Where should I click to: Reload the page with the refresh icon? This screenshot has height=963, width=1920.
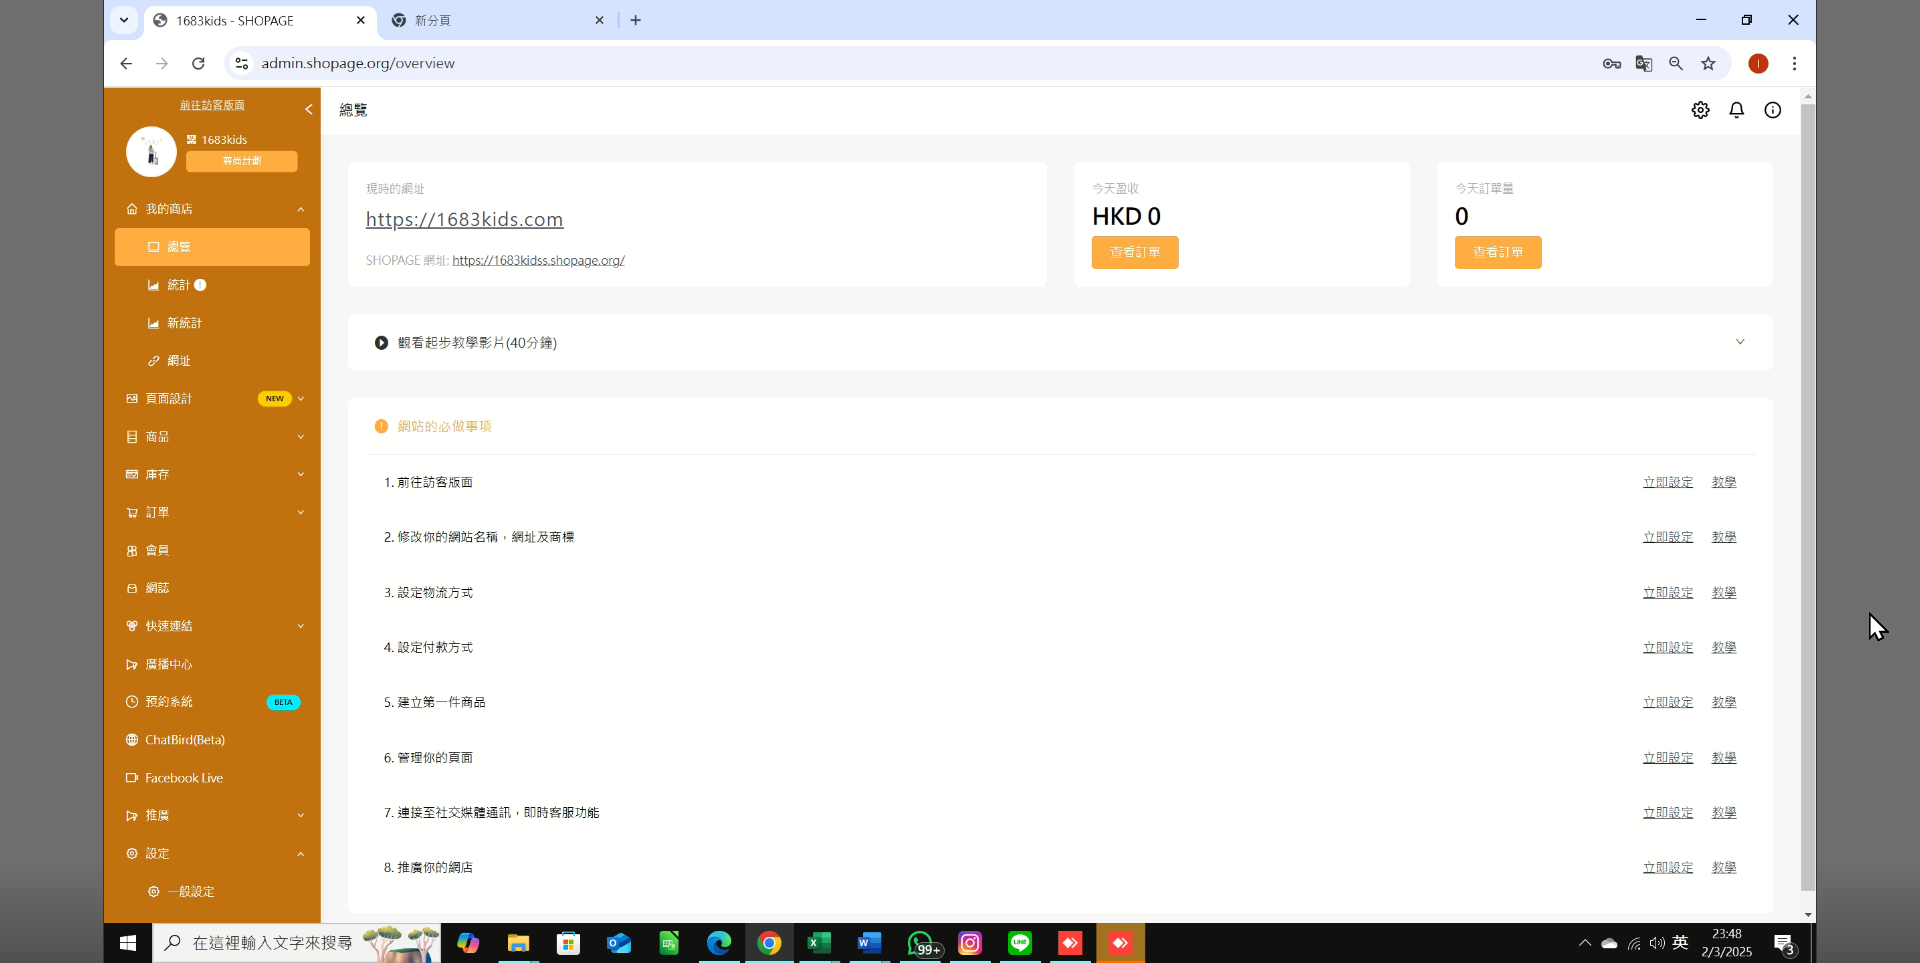[198, 63]
